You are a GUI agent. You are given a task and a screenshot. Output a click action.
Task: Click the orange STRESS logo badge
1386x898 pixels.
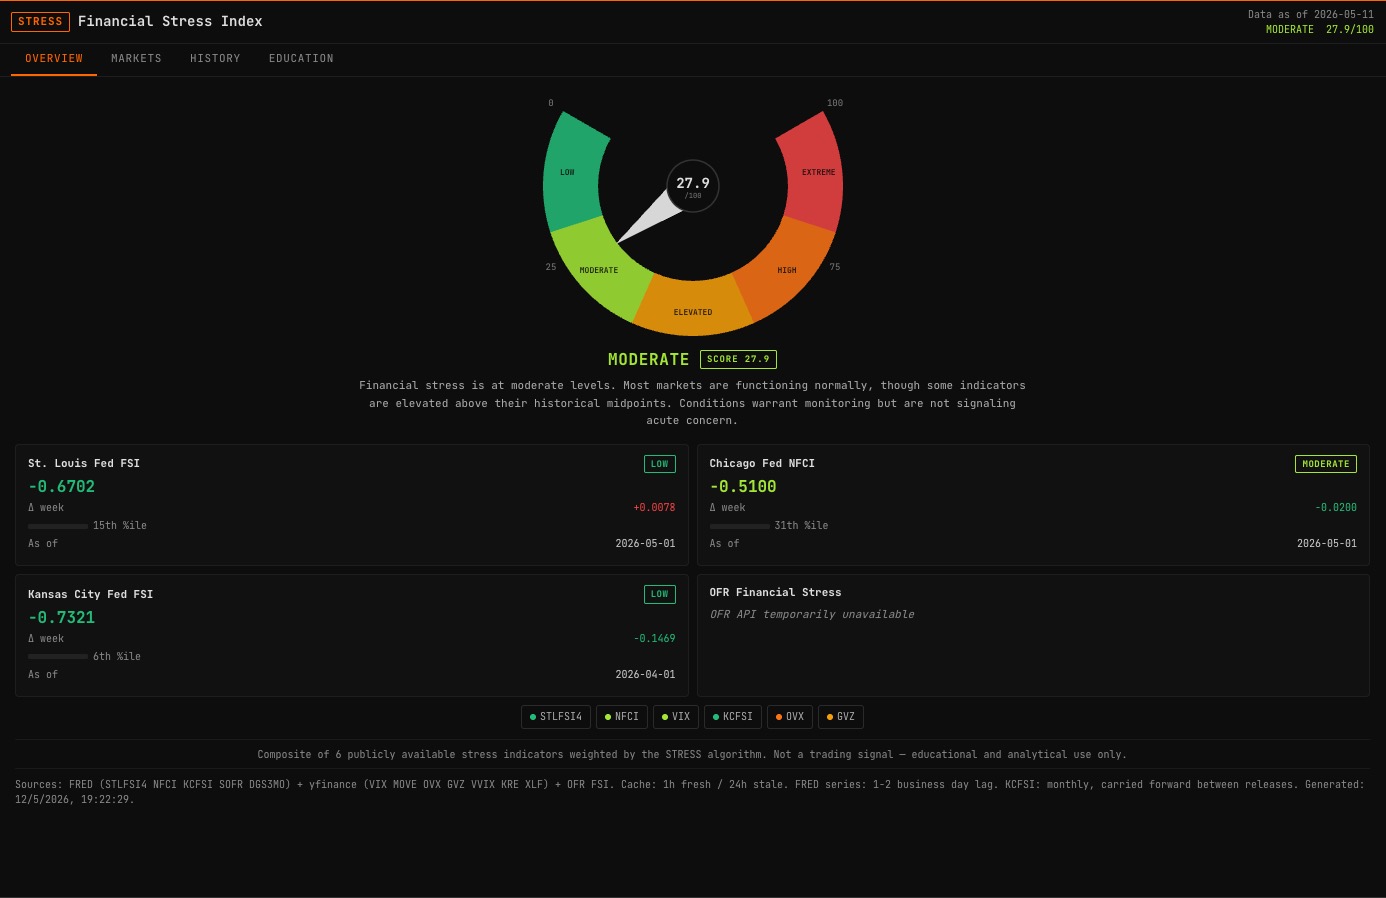[40, 21]
